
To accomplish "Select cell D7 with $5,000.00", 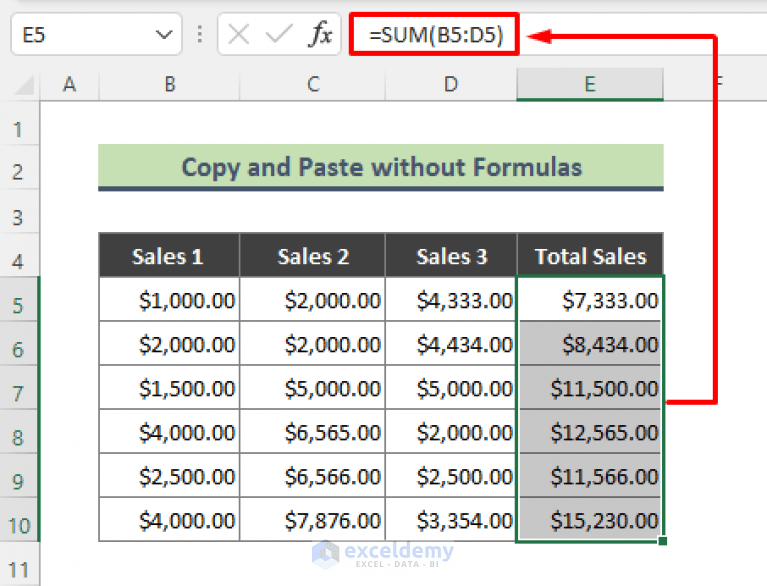I will 451,387.
